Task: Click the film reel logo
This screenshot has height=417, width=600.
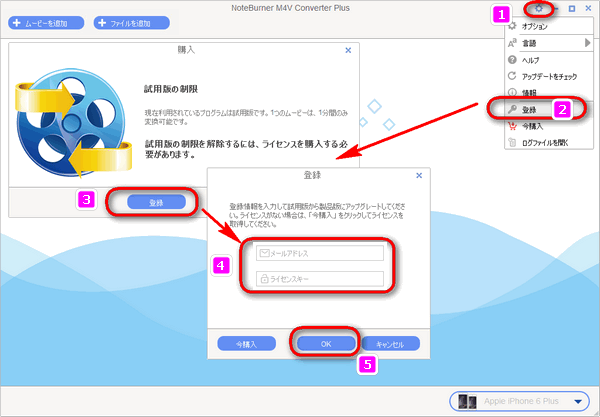Action: (x=73, y=122)
